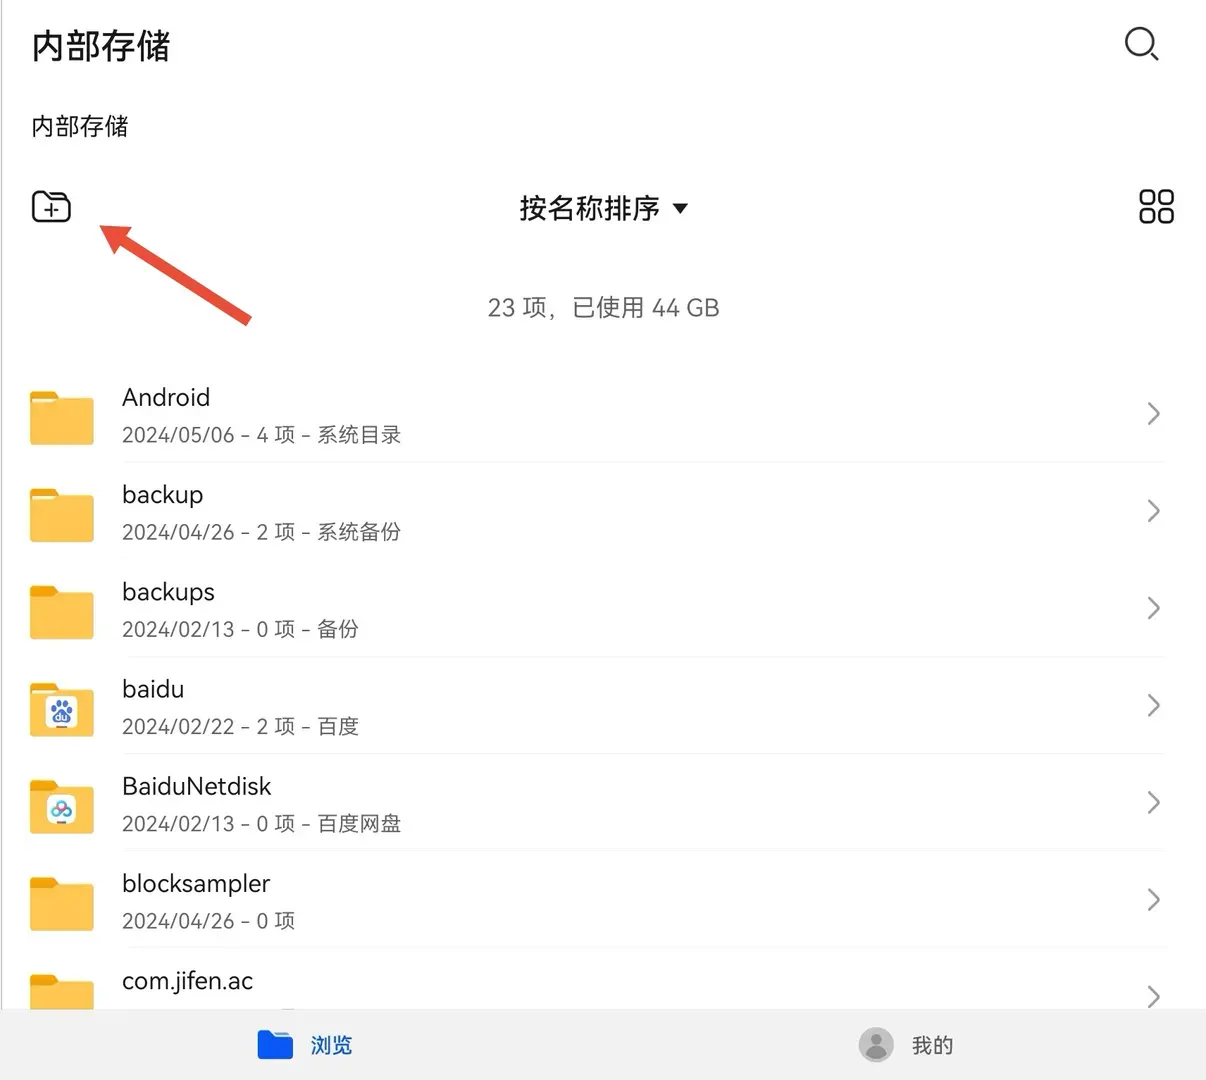Expand backups row chevron
The image size is (1206, 1080).
[1153, 608]
